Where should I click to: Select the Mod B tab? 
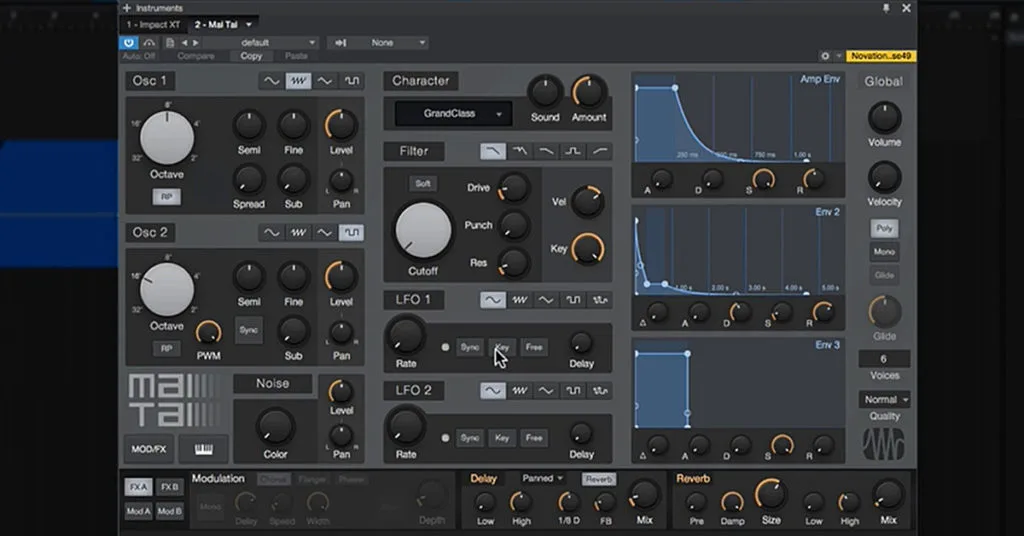click(169, 511)
